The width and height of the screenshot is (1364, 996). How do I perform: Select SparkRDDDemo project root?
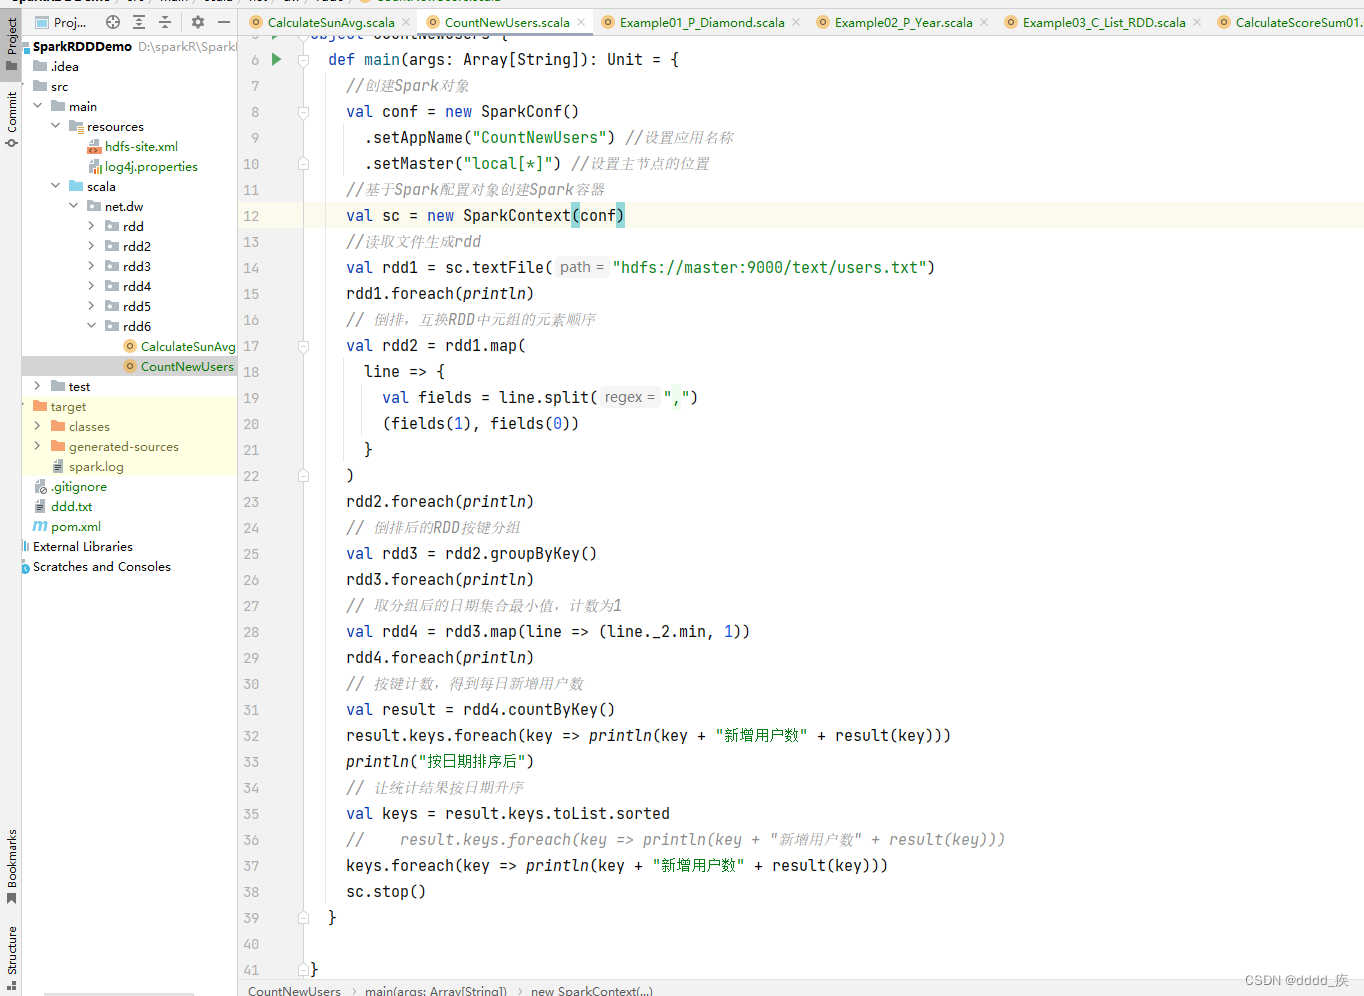click(82, 47)
